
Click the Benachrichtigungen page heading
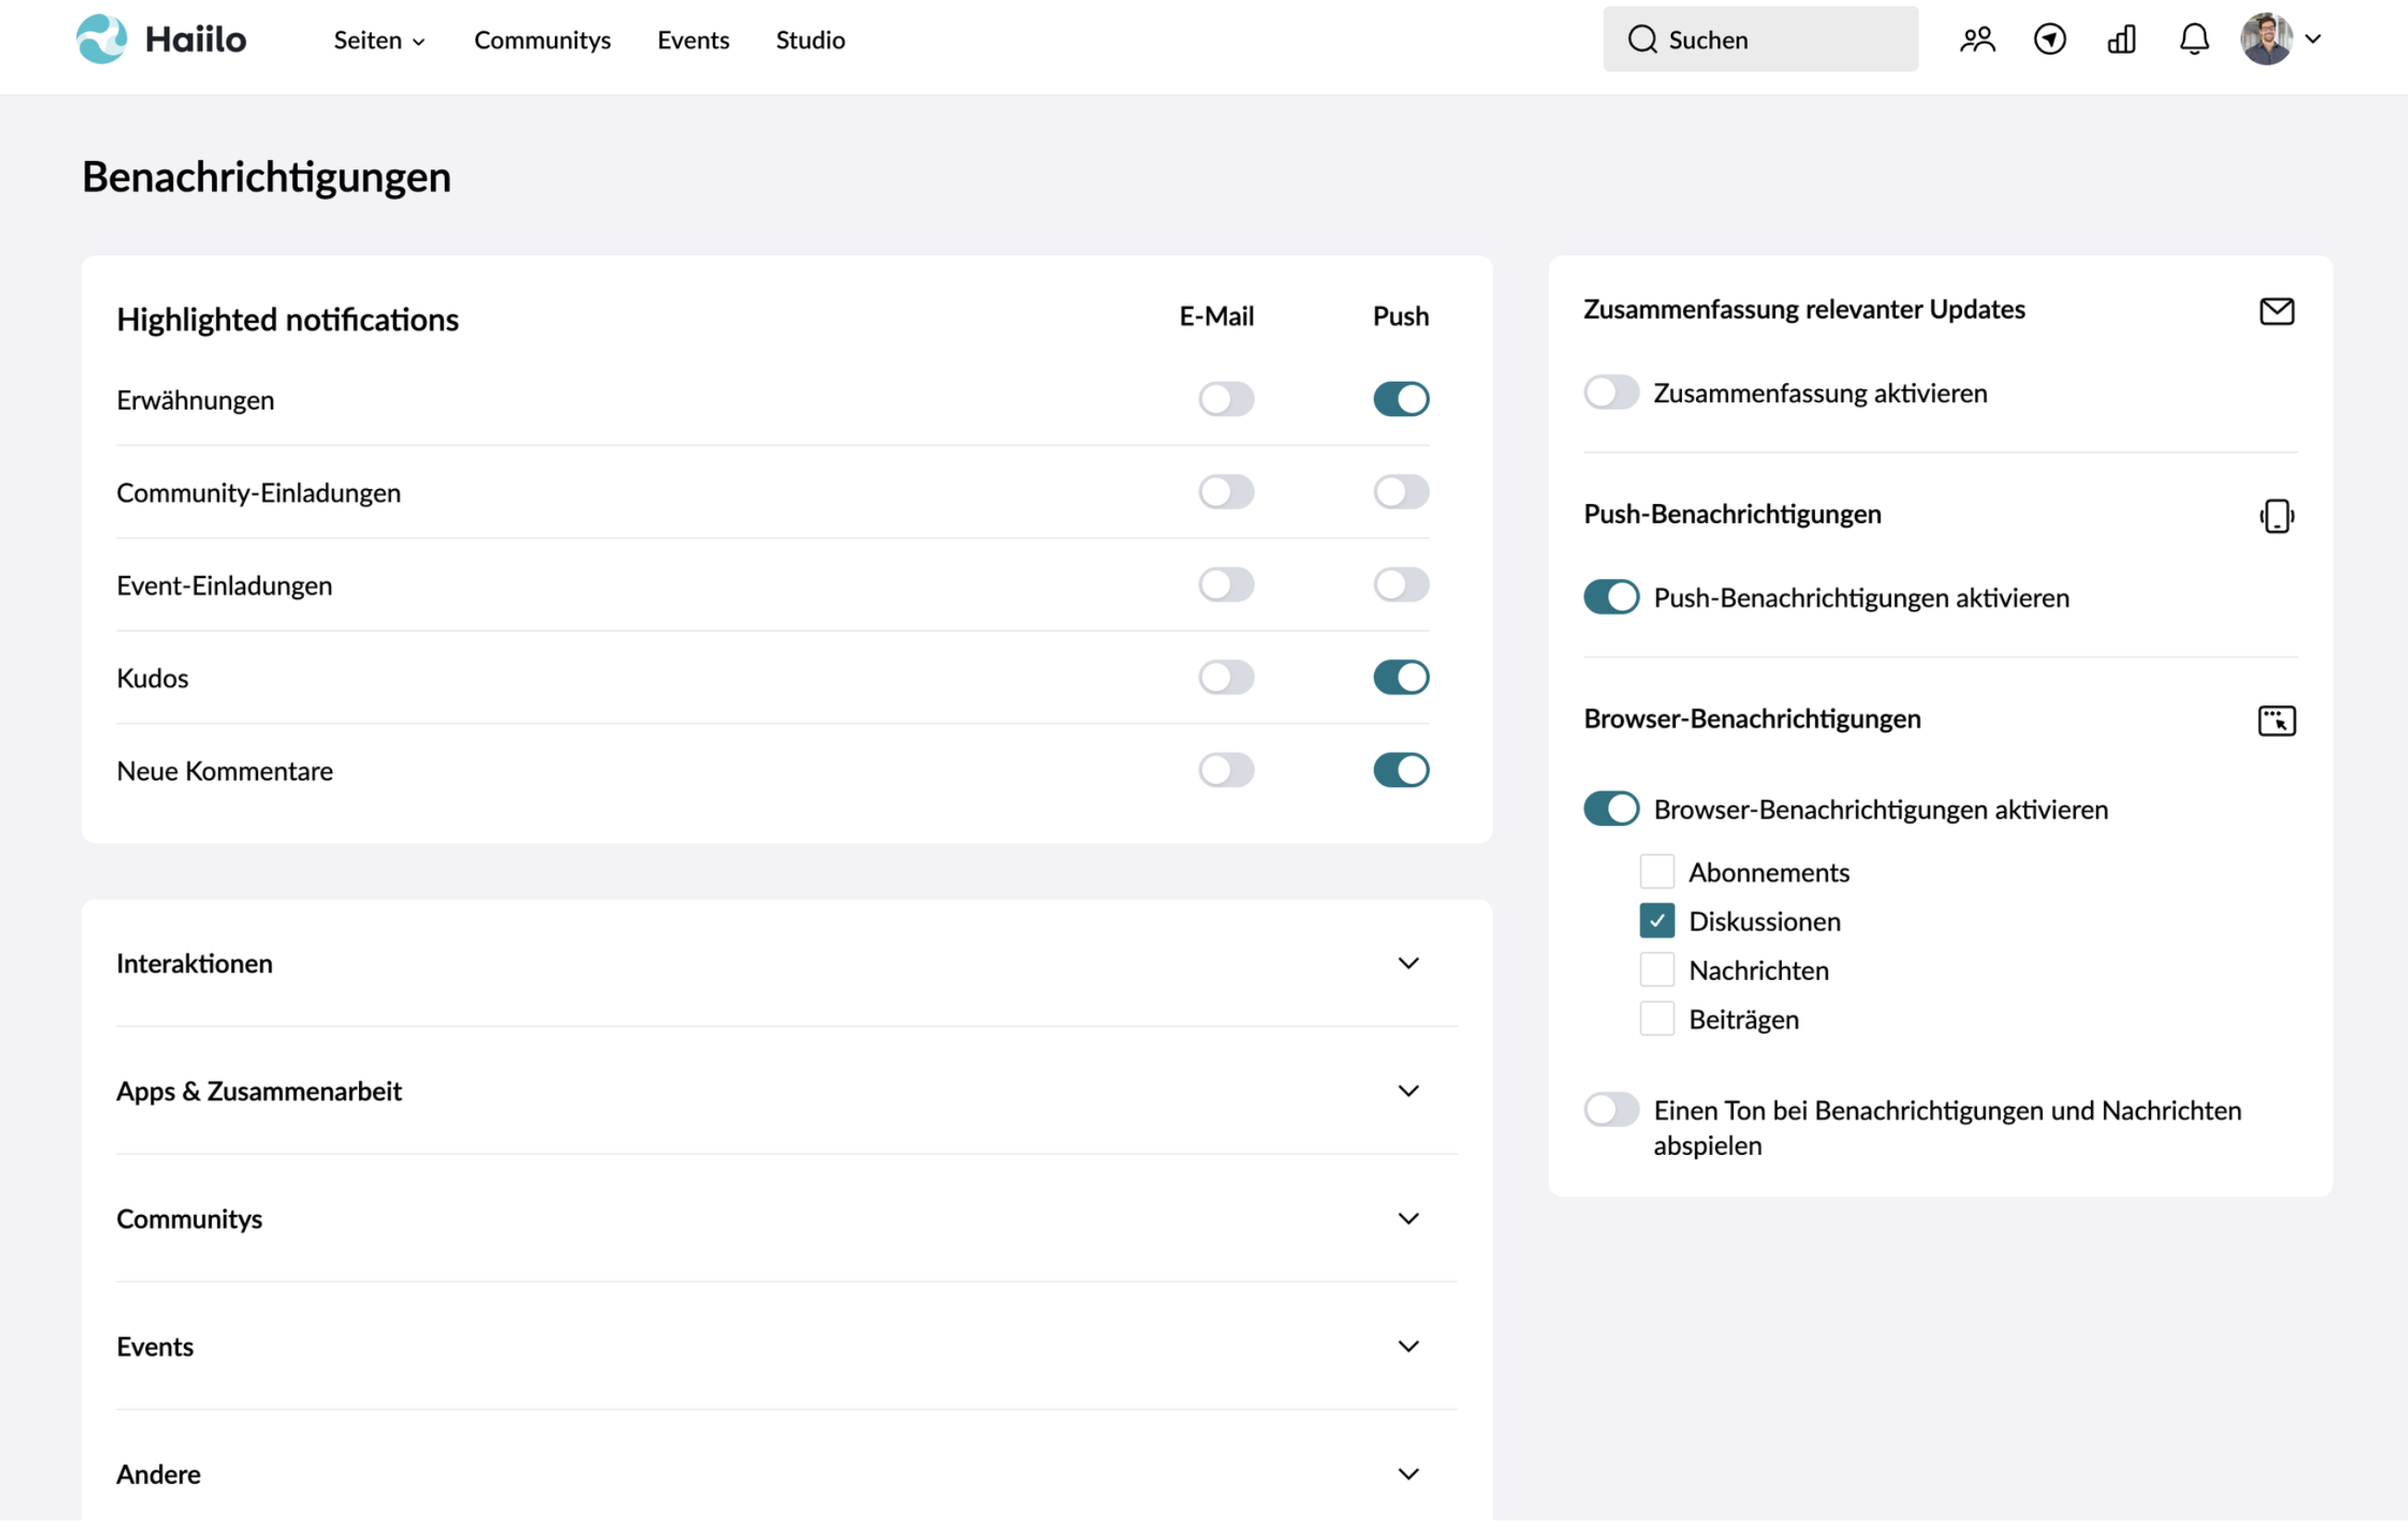tap(266, 177)
